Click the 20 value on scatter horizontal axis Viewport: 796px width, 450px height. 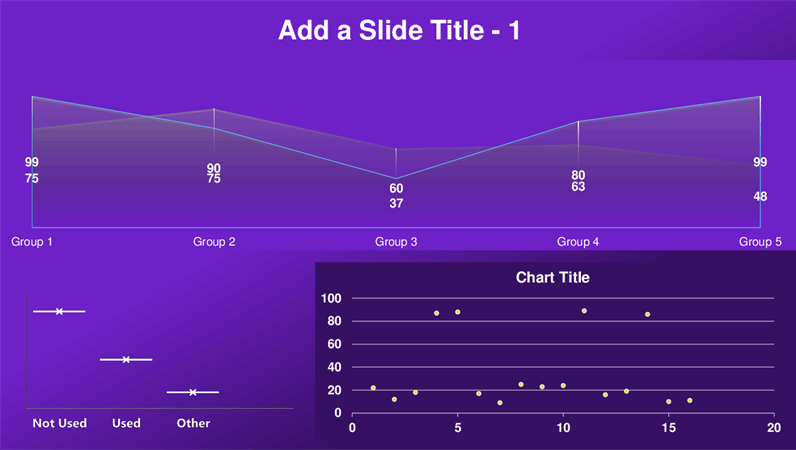(774, 428)
